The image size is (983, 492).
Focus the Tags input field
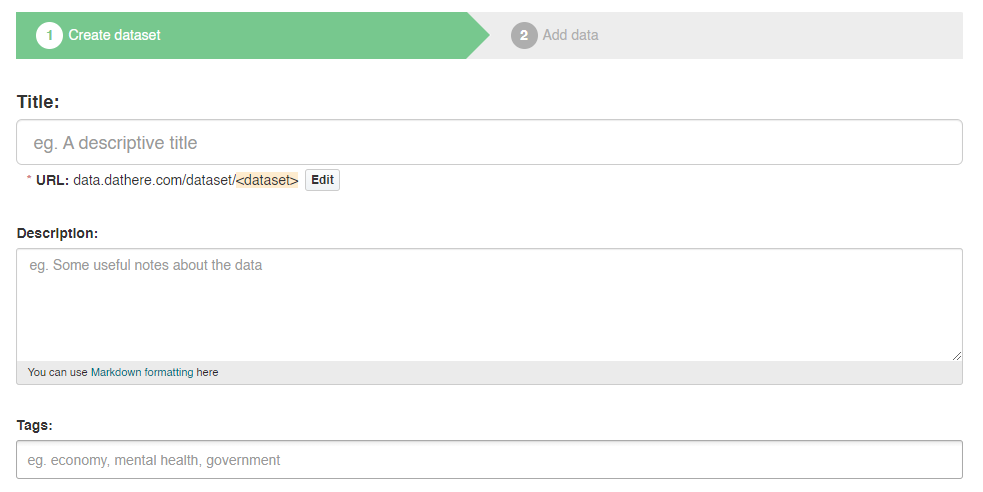489,460
